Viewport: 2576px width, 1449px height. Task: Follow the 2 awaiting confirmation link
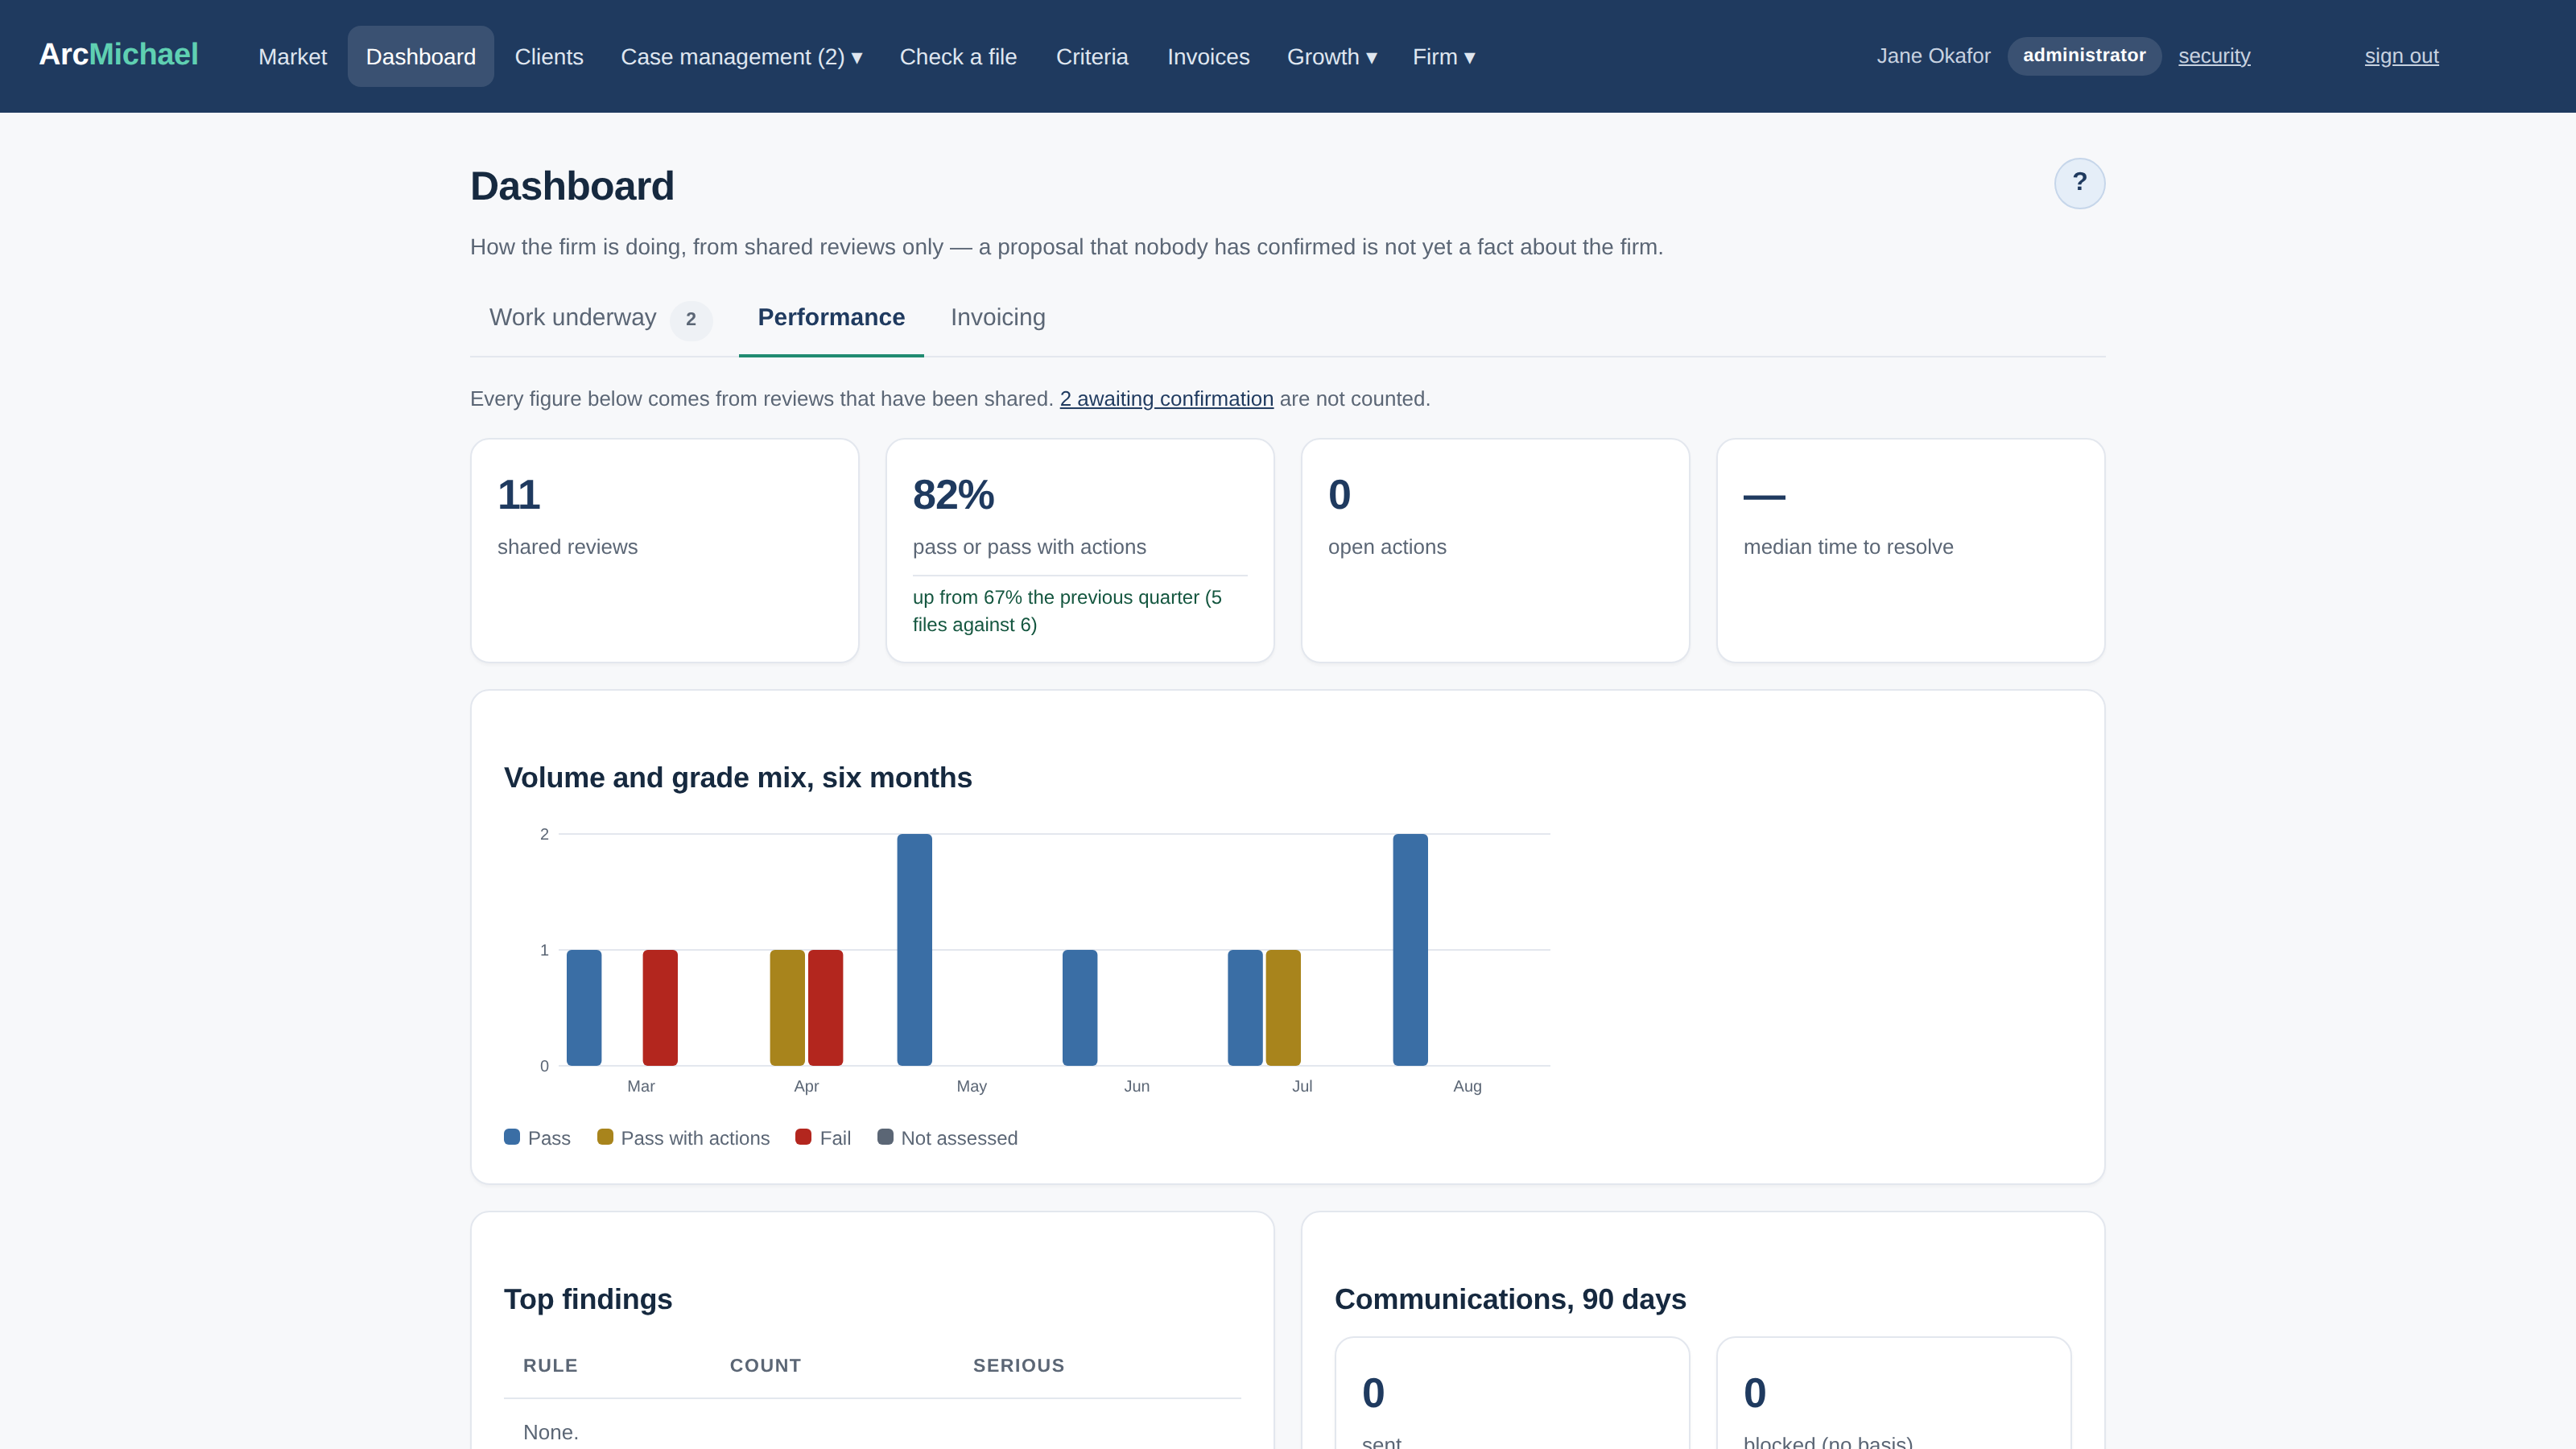tap(1166, 399)
